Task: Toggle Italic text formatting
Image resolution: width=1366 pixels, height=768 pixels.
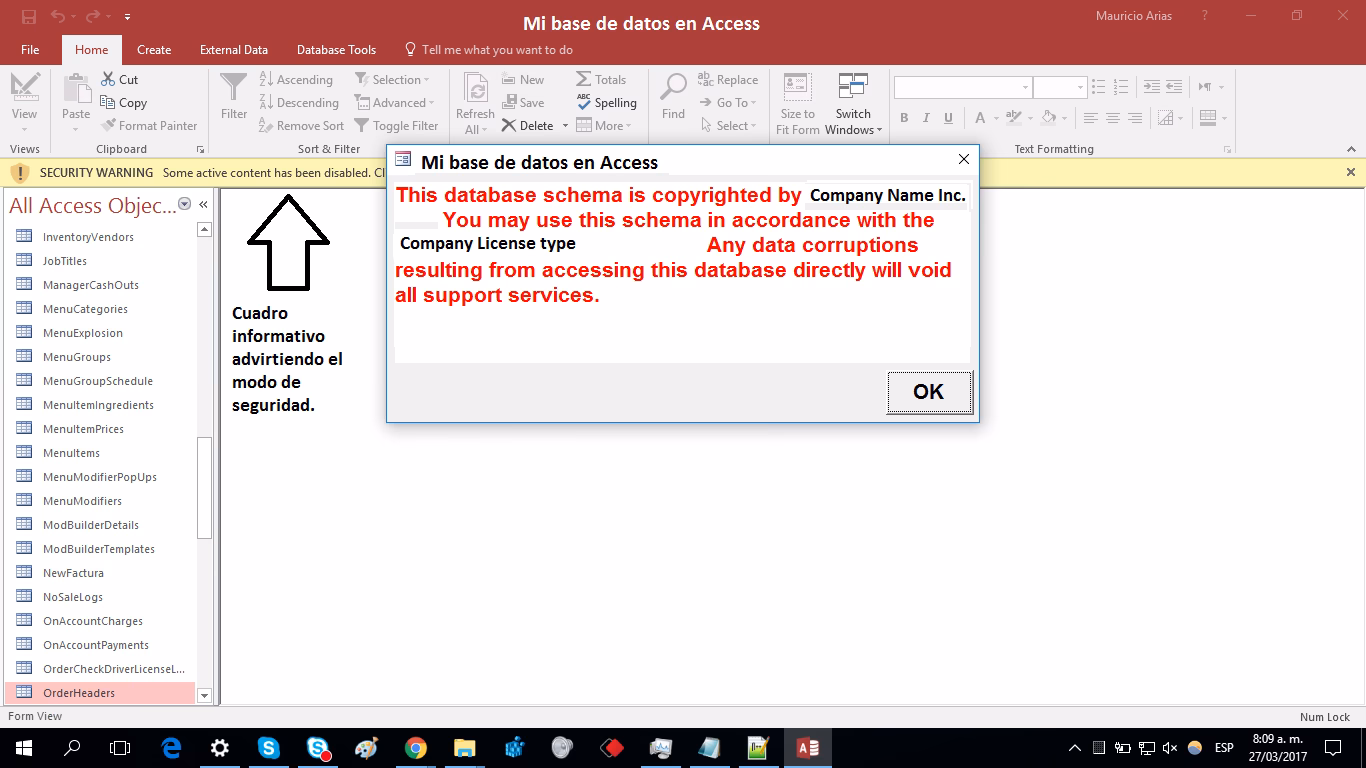Action: 926,118
